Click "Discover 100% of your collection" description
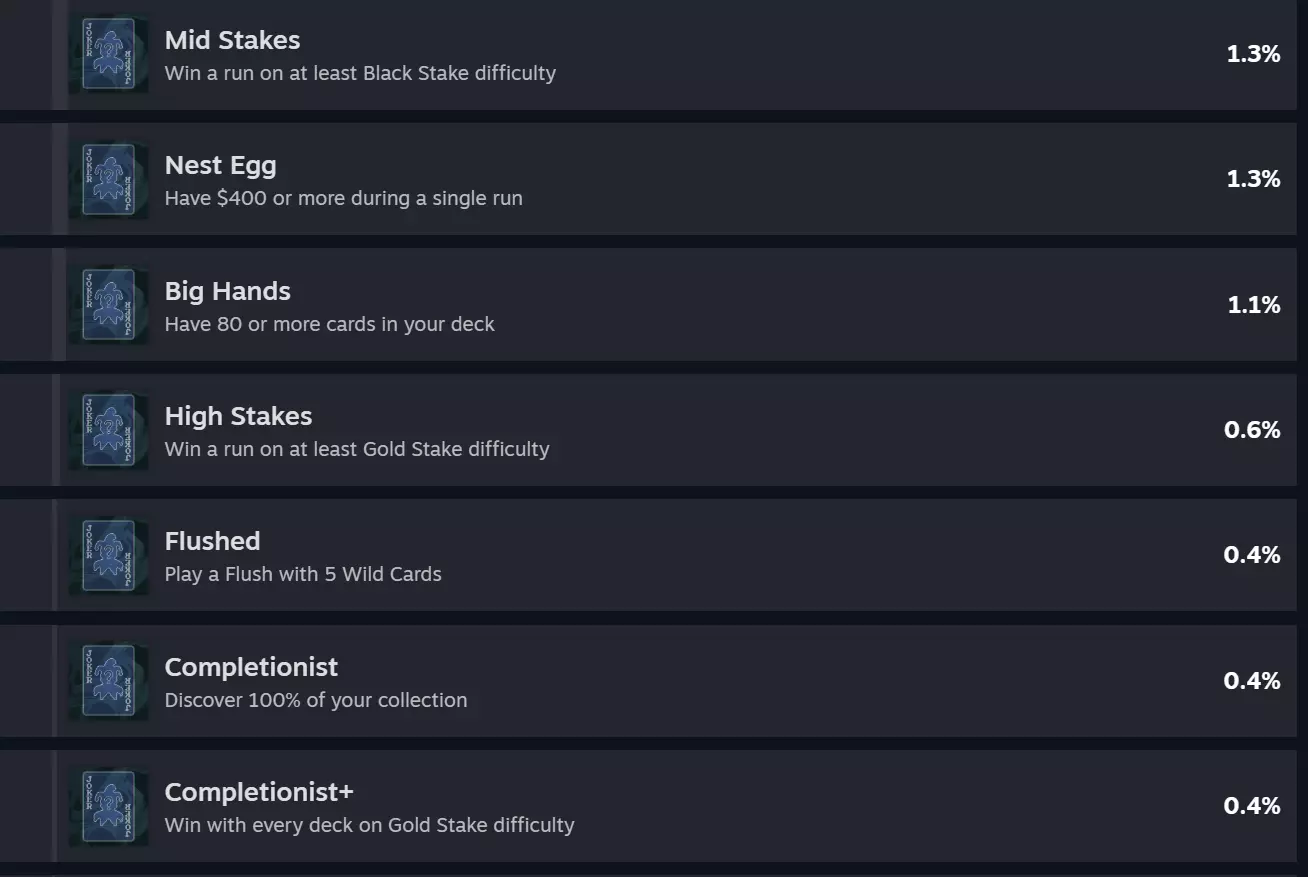 (x=316, y=700)
